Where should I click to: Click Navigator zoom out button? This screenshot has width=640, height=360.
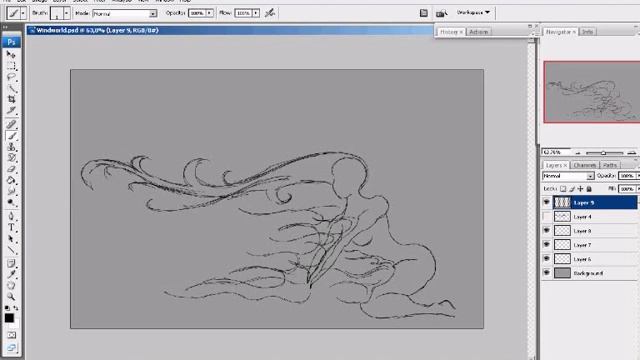point(578,153)
